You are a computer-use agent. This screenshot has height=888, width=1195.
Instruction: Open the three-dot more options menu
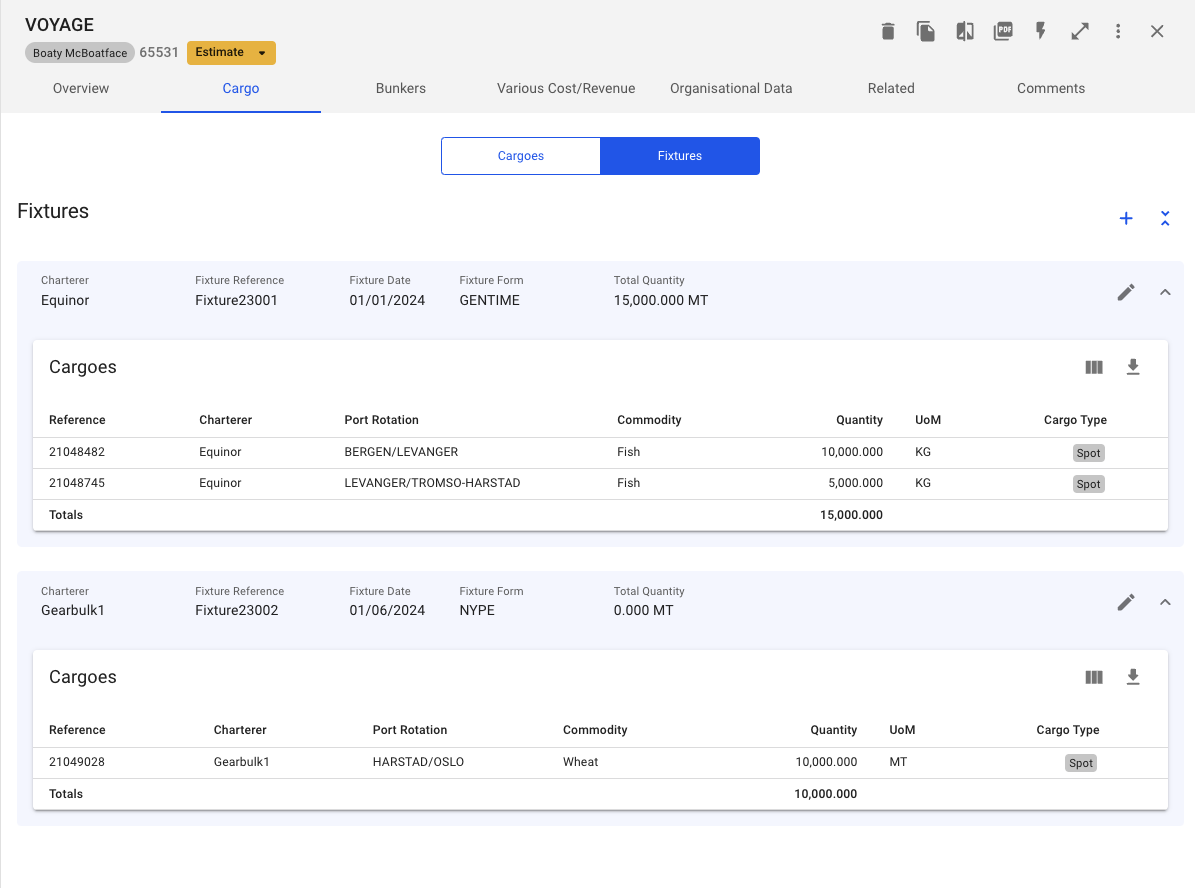point(1118,31)
